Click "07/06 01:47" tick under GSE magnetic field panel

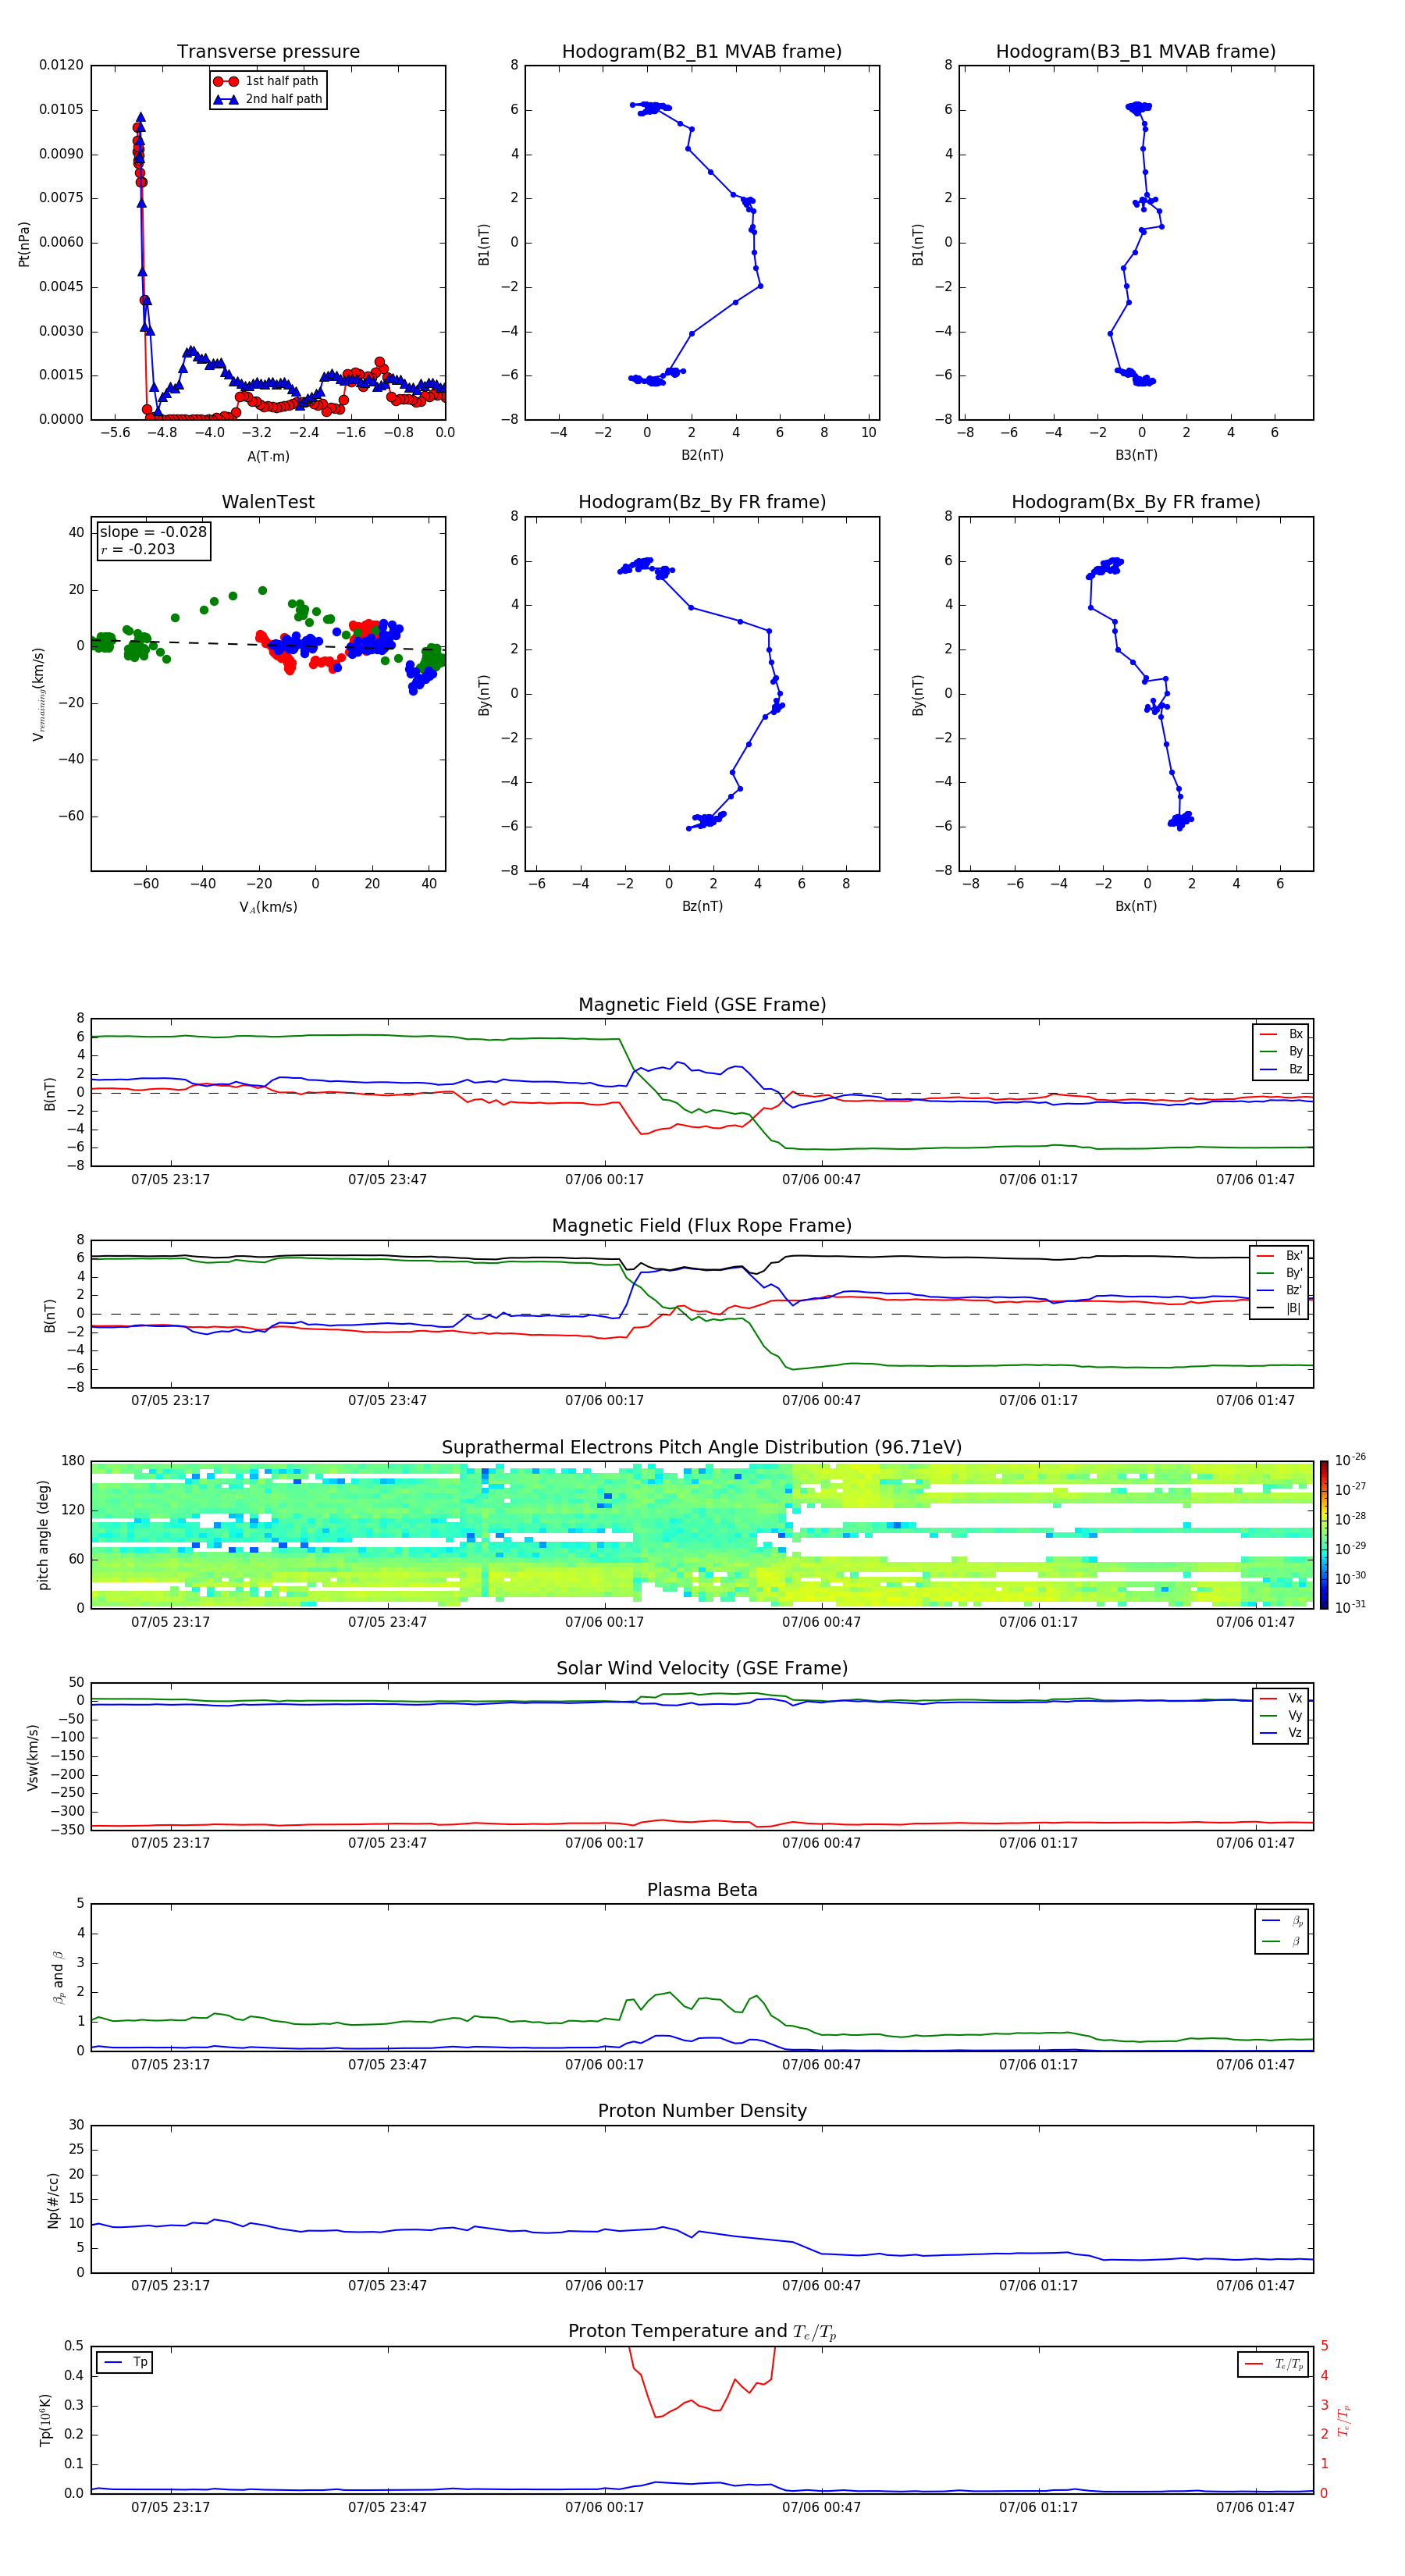[x=1255, y=1179]
